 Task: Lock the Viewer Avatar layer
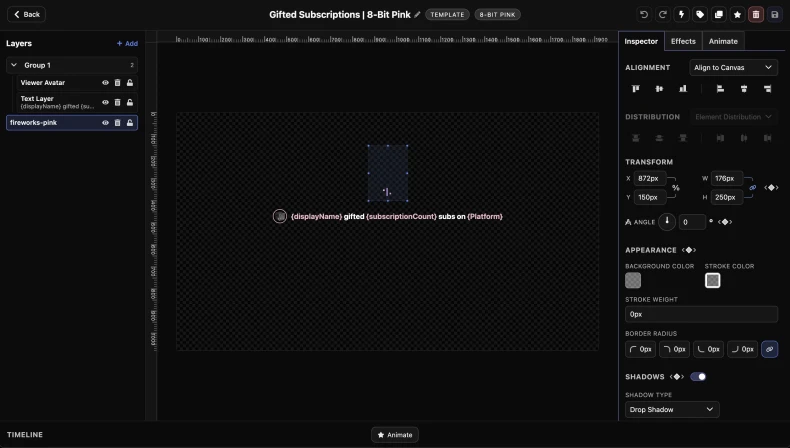coord(130,83)
